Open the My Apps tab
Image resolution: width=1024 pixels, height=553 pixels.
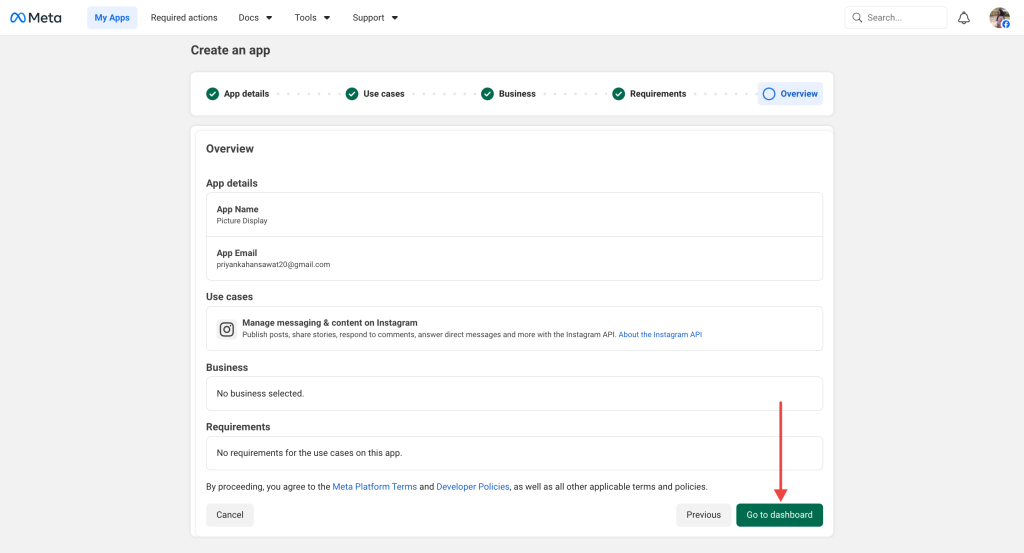click(112, 18)
